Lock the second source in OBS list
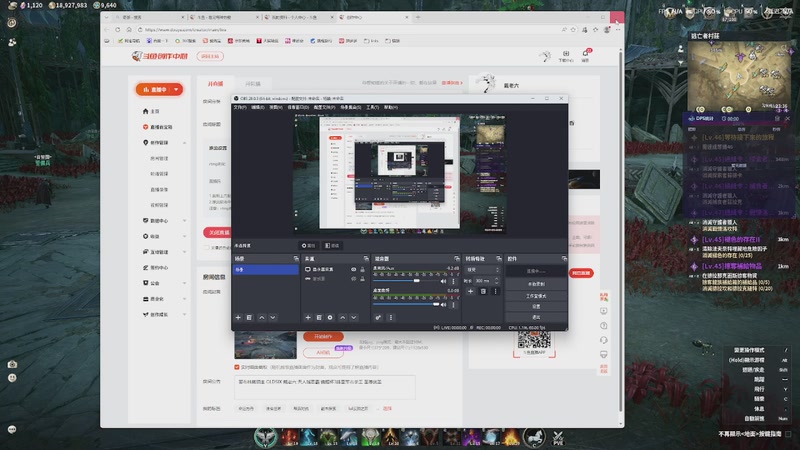This screenshot has height=450, width=800. 362,279
